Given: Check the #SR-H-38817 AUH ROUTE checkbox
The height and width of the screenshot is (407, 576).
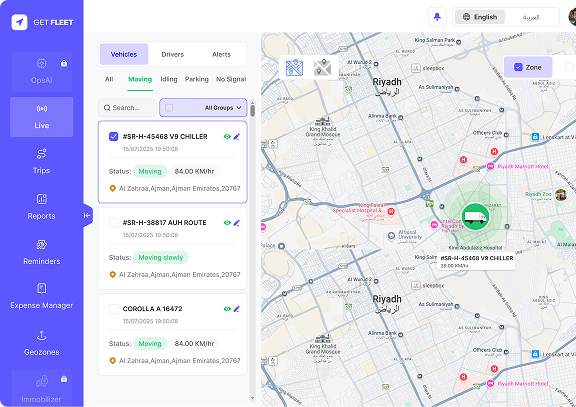Looking at the screenshot, I should (114, 223).
